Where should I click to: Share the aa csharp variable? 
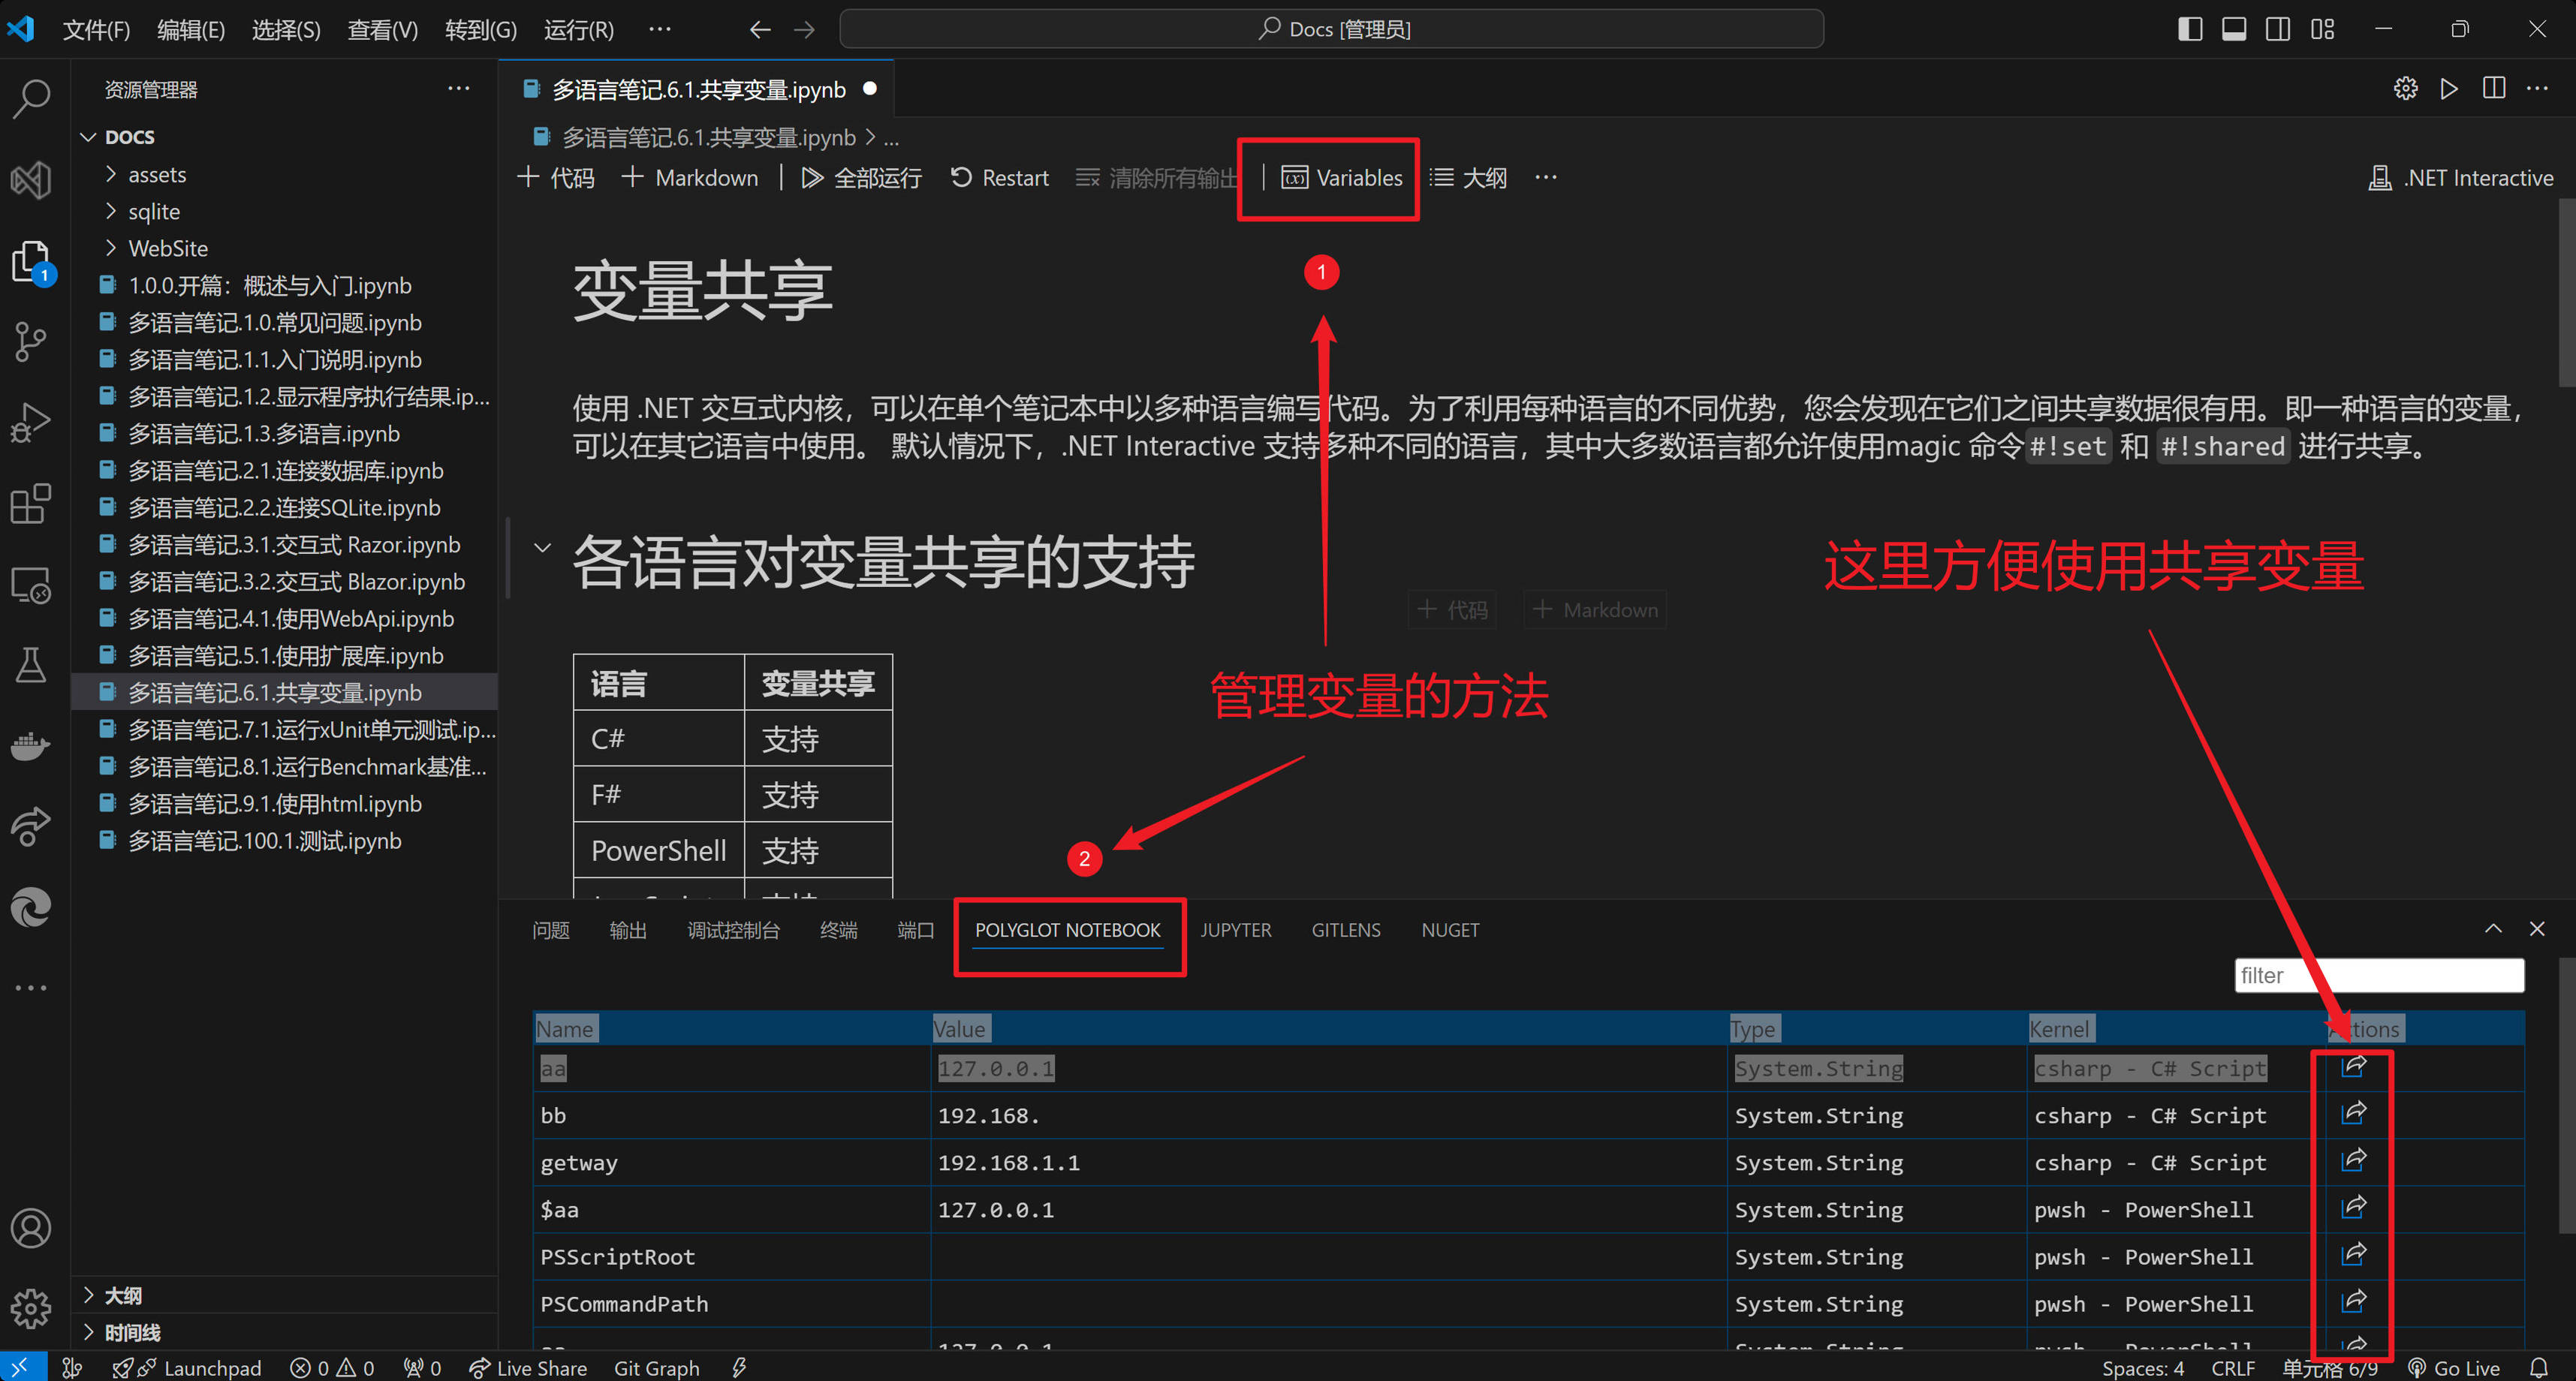2354,1067
